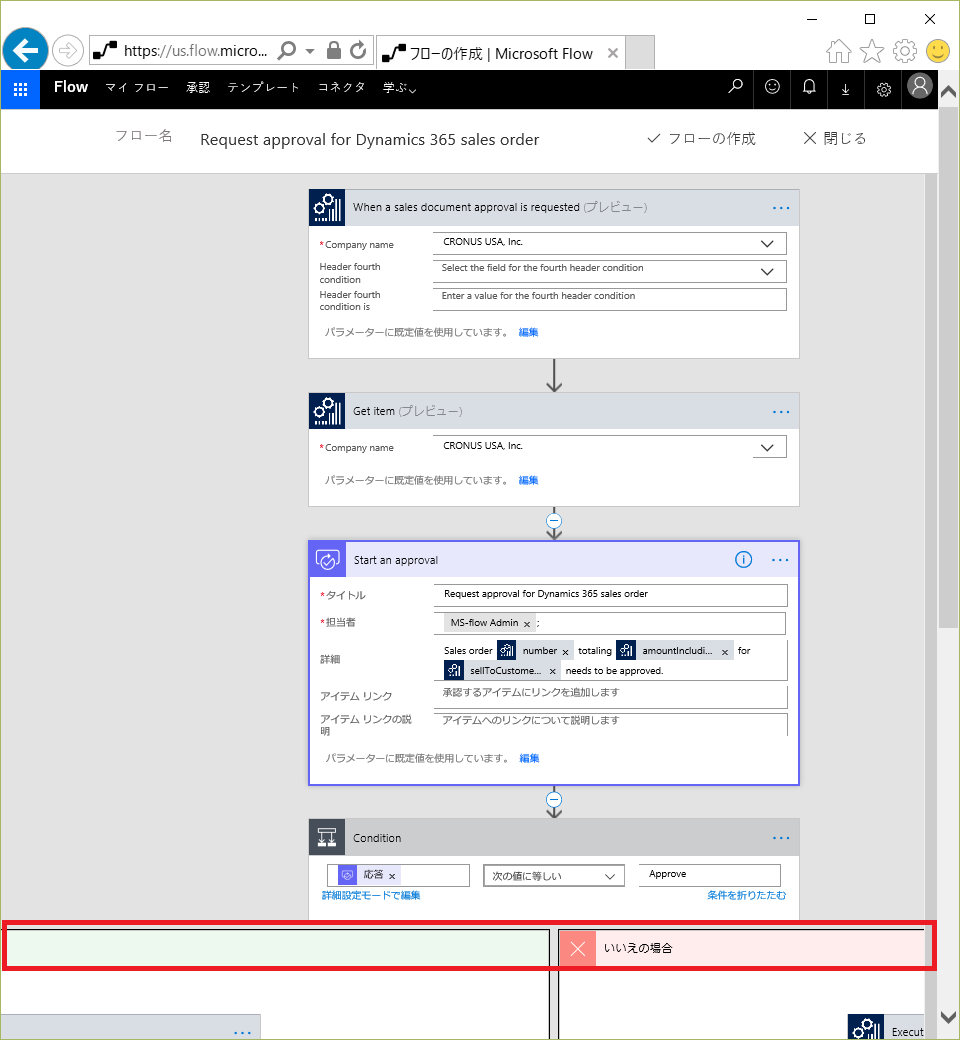The image size is (960, 1040).
Task: Remove the sellToCustome... token
Action: coord(552,672)
